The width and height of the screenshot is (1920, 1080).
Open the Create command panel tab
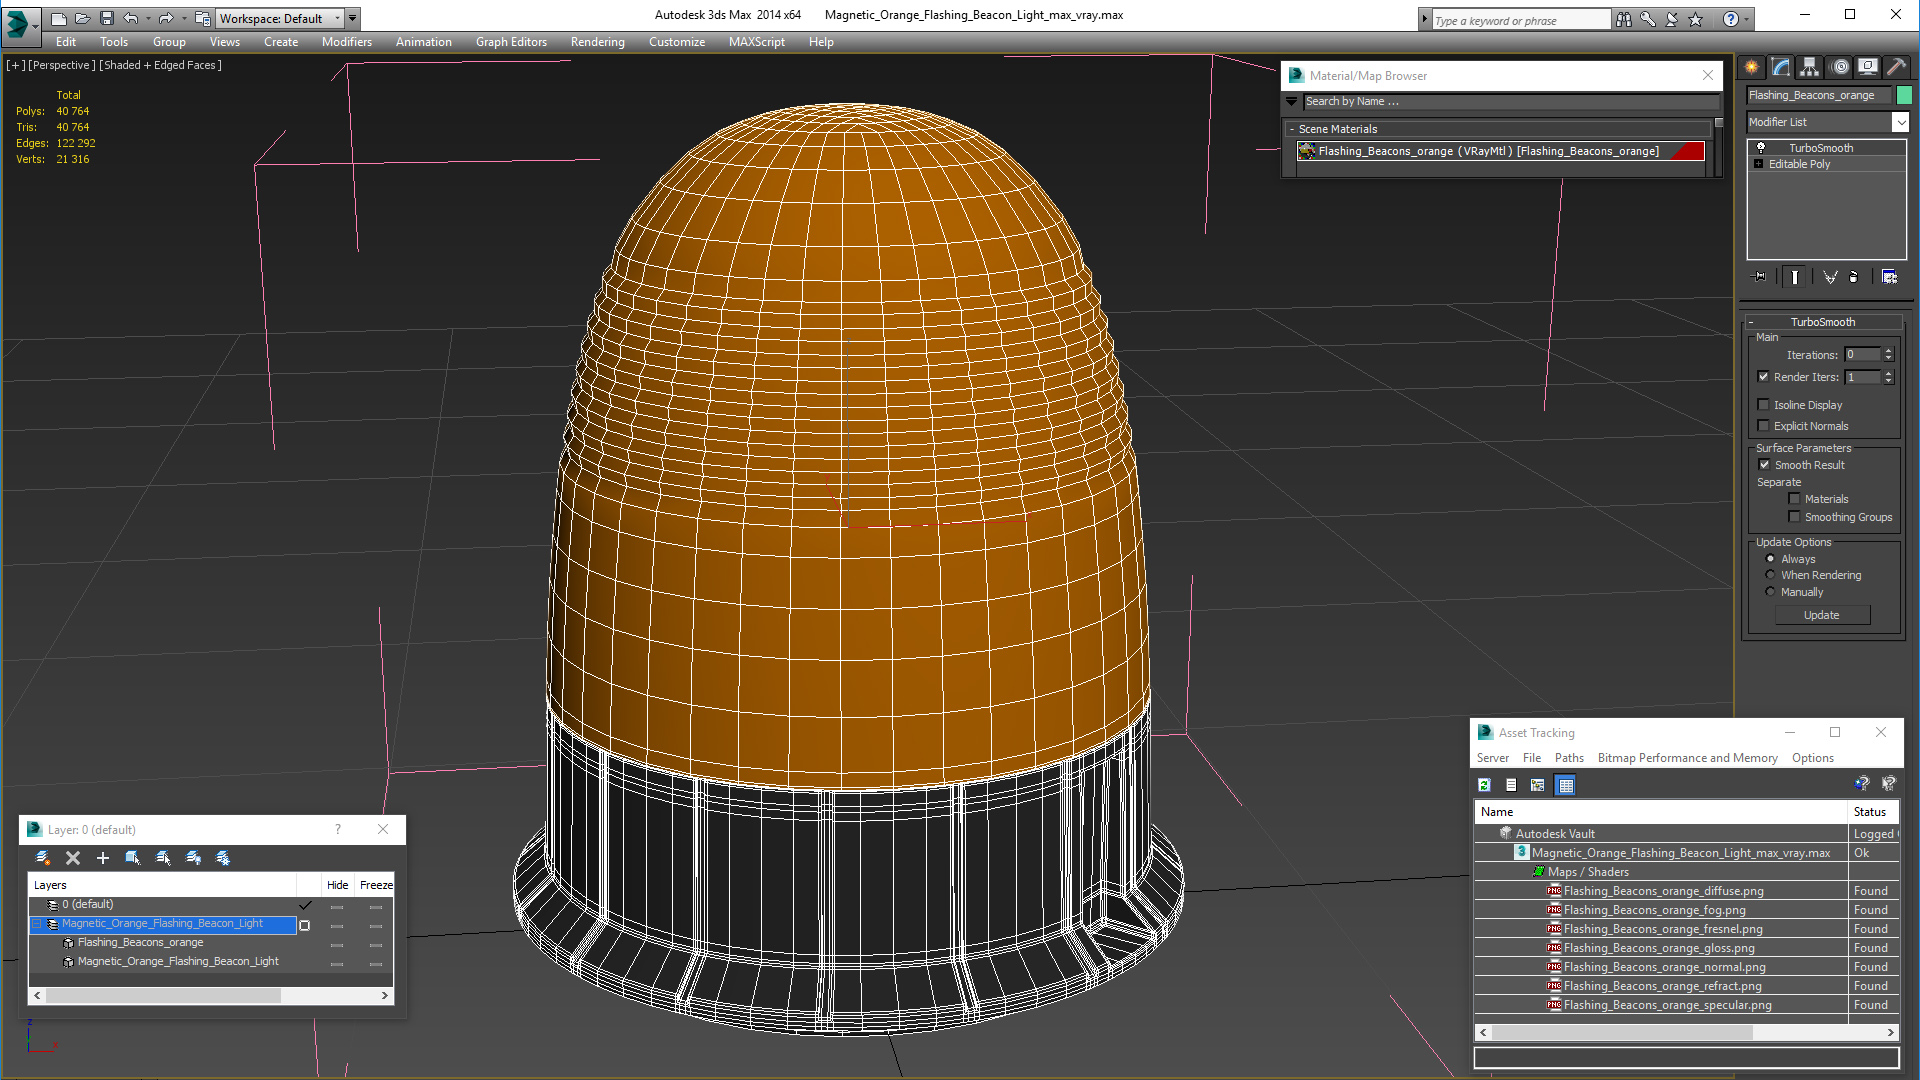(1752, 67)
